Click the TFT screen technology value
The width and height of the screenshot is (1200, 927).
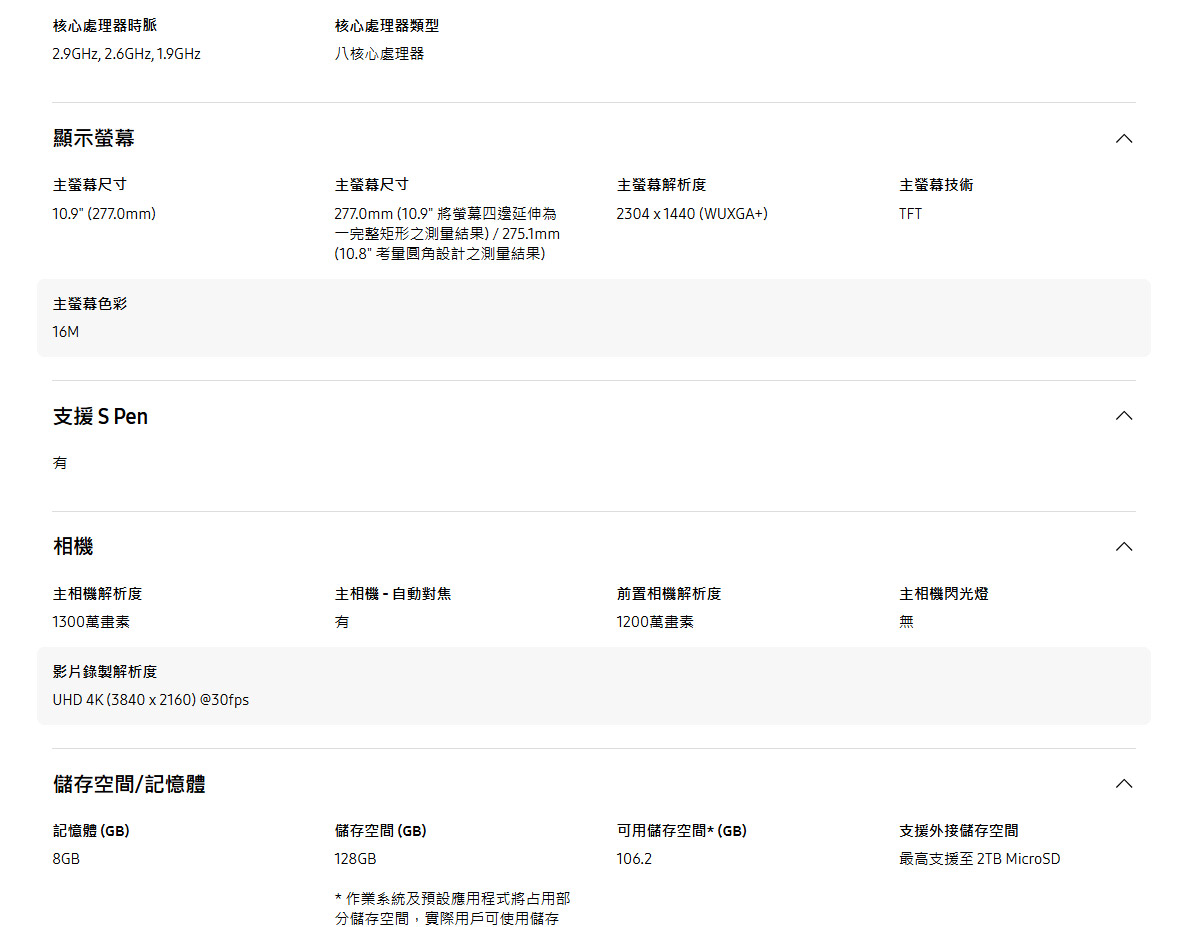click(x=910, y=214)
